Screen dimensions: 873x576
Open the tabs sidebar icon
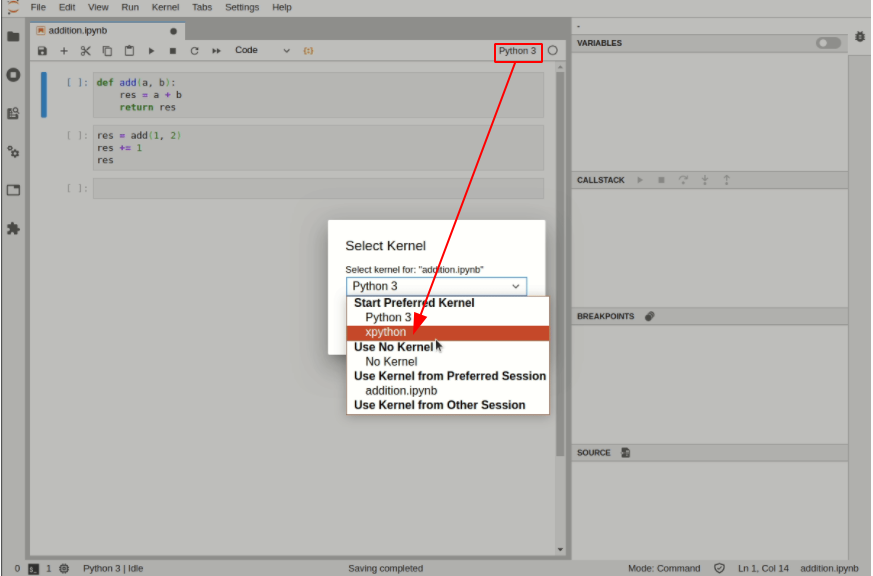coord(13,190)
